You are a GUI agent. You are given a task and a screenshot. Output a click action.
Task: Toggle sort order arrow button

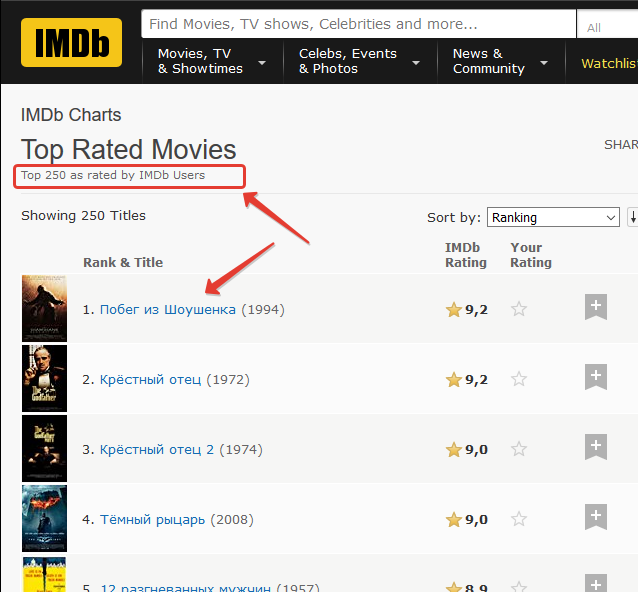point(633,217)
